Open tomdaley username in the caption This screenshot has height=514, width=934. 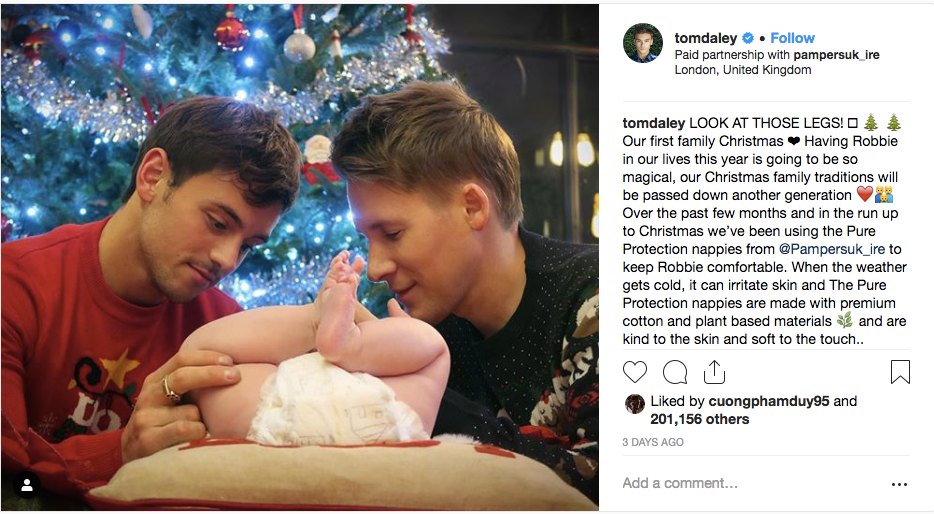tap(653, 123)
